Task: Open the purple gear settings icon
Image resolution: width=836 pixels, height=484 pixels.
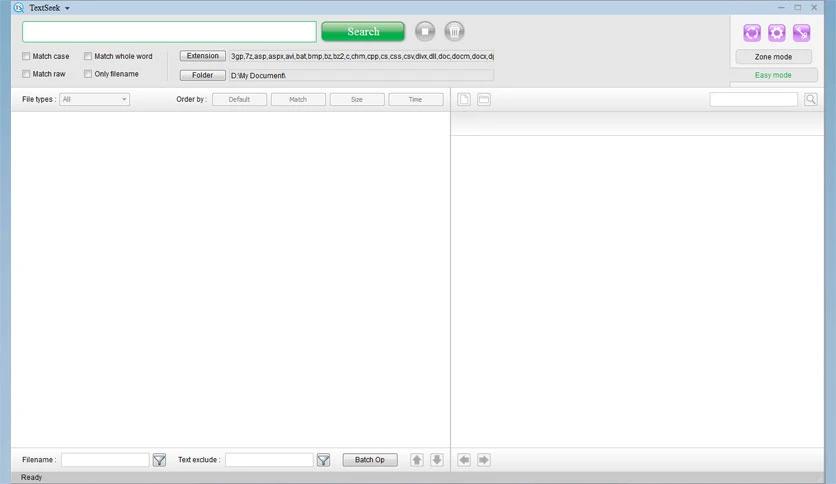Action: click(x=777, y=33)
